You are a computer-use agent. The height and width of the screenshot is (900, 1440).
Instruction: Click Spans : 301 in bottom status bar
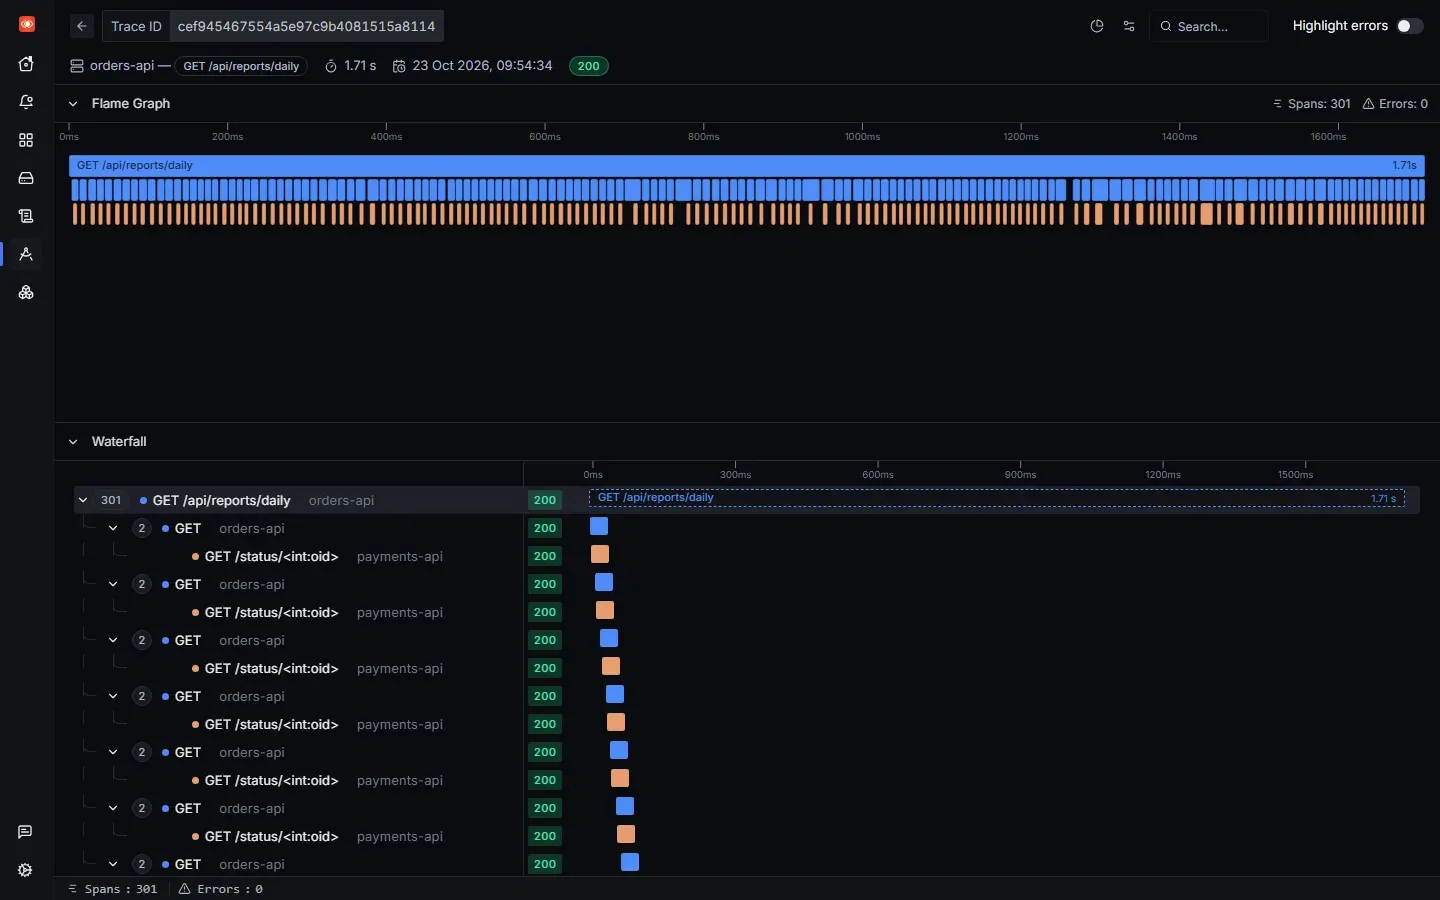pos(113,889)
